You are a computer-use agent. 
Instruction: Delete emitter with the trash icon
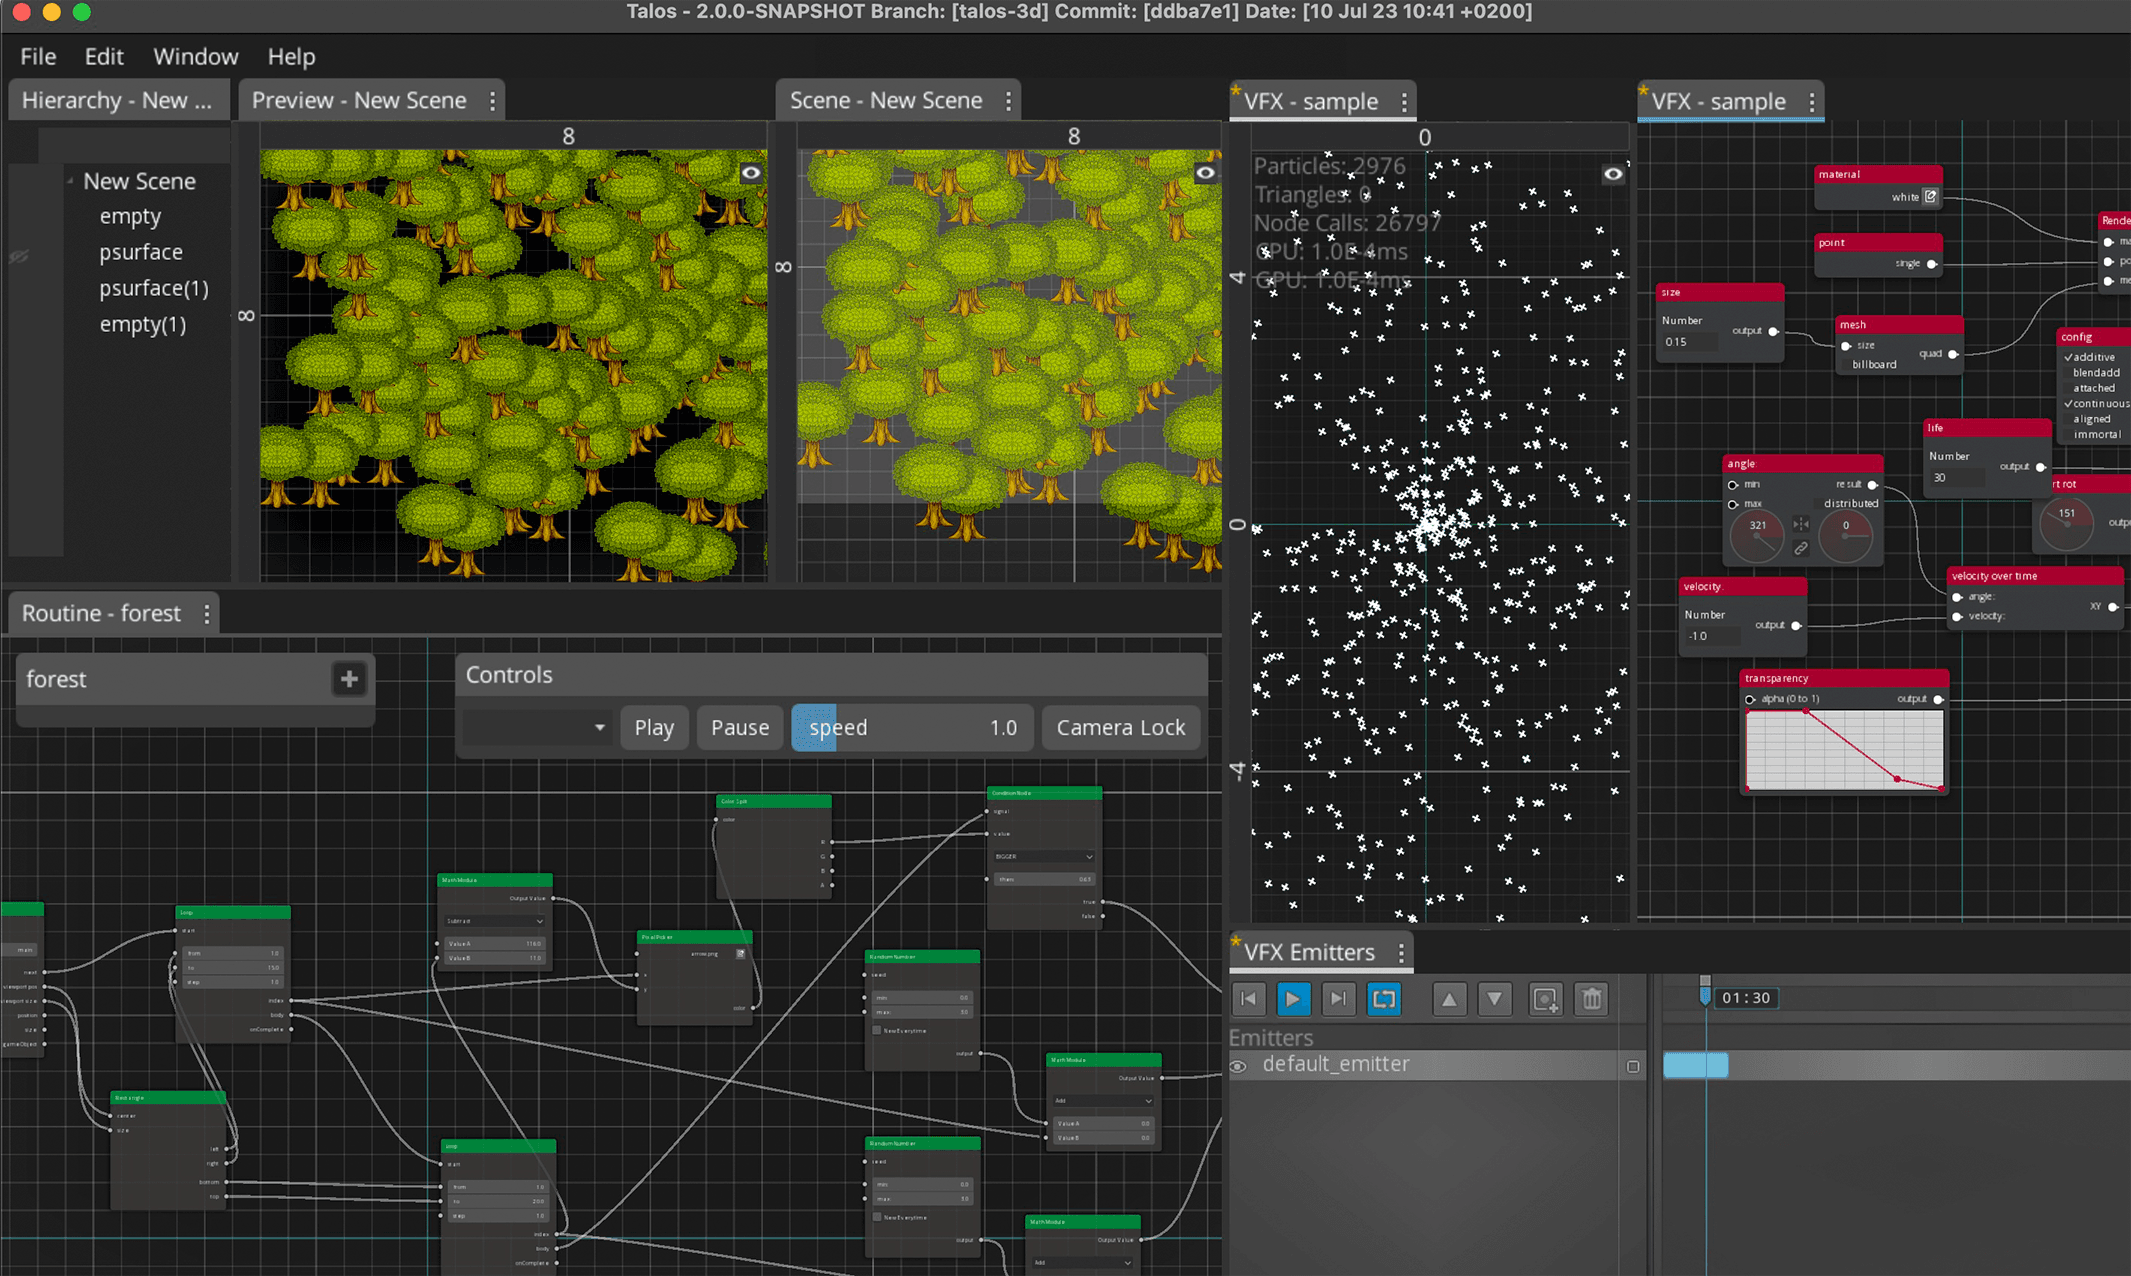click(x=1592, y=998)
